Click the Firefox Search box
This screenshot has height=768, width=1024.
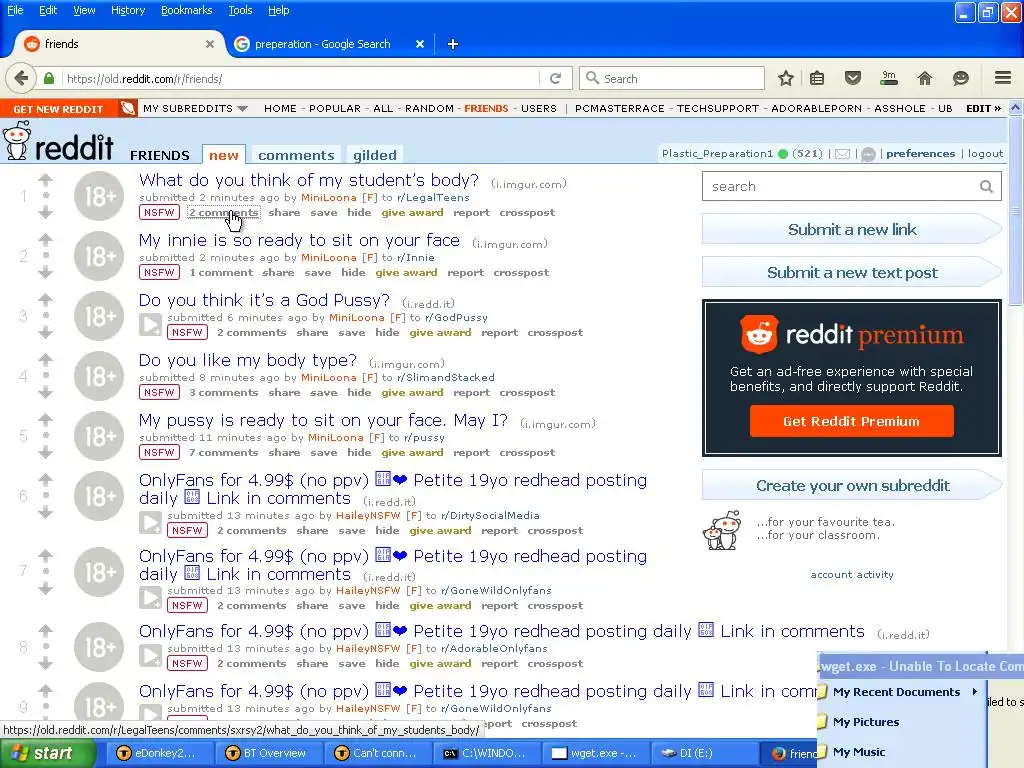673,78
